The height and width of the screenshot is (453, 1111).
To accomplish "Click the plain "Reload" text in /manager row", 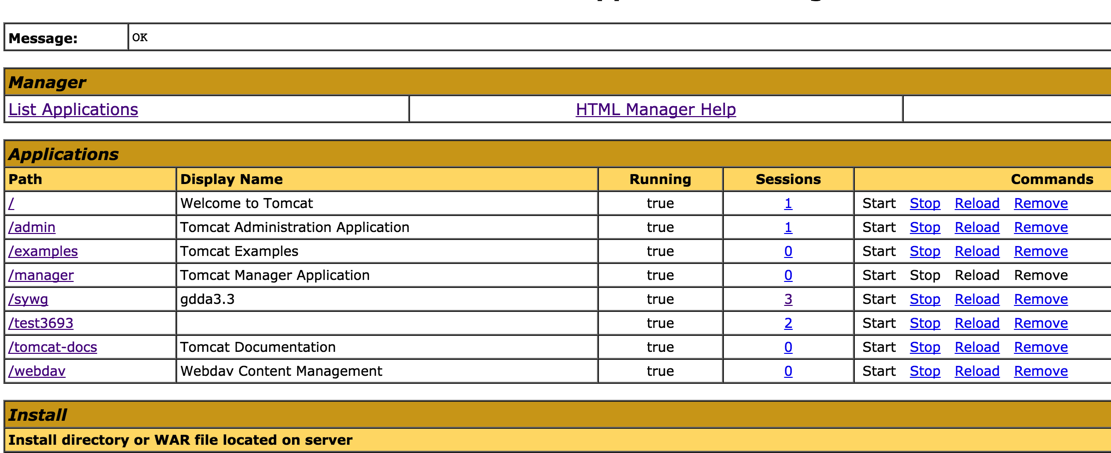I will (977, 275).
